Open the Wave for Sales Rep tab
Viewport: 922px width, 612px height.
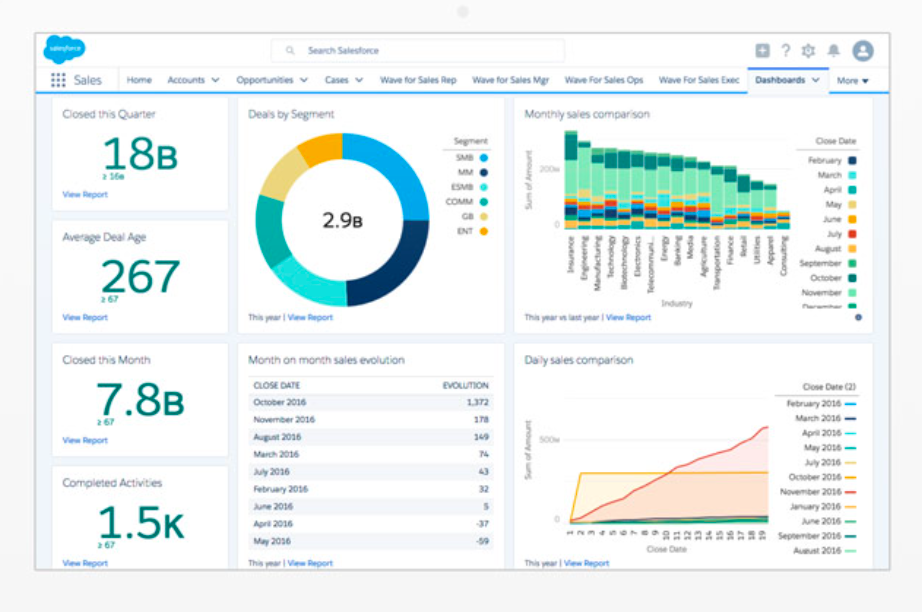418,80
